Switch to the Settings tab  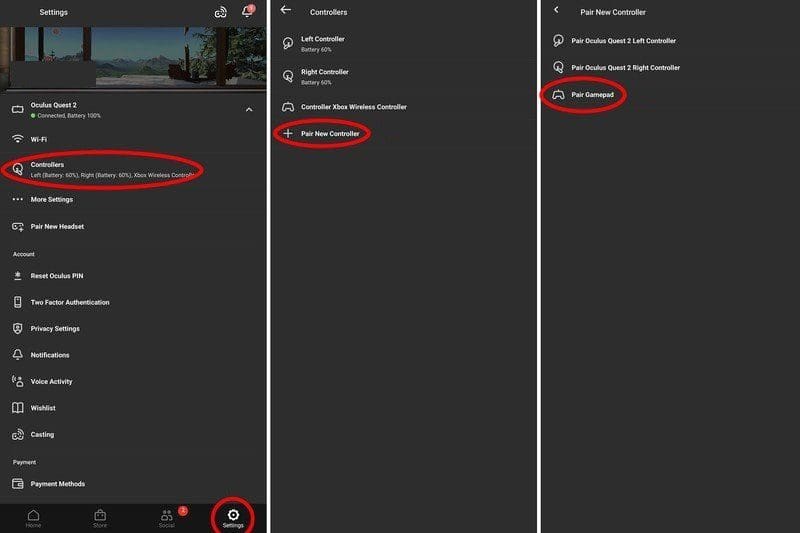coord(233,518)
